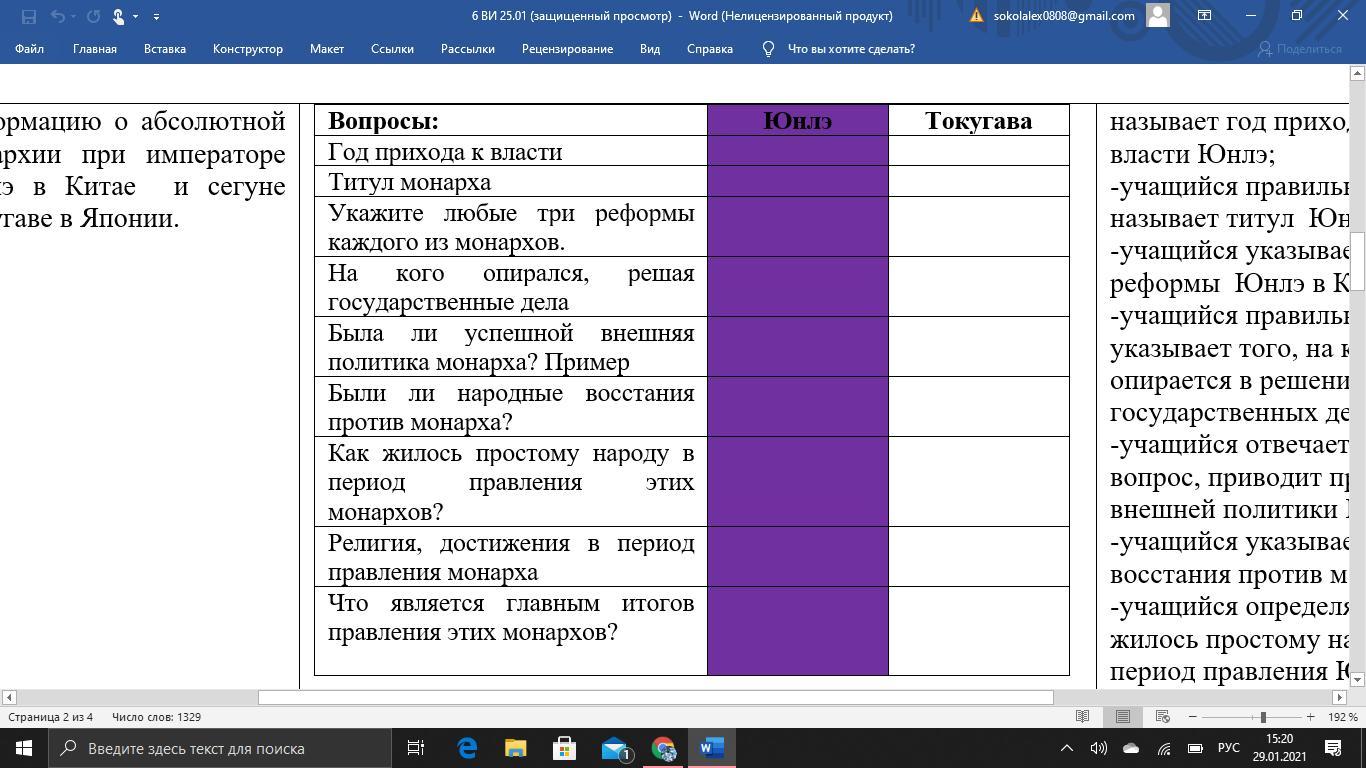
Task: Switch to the Рассылки tab
Action: tap(468, 49)
